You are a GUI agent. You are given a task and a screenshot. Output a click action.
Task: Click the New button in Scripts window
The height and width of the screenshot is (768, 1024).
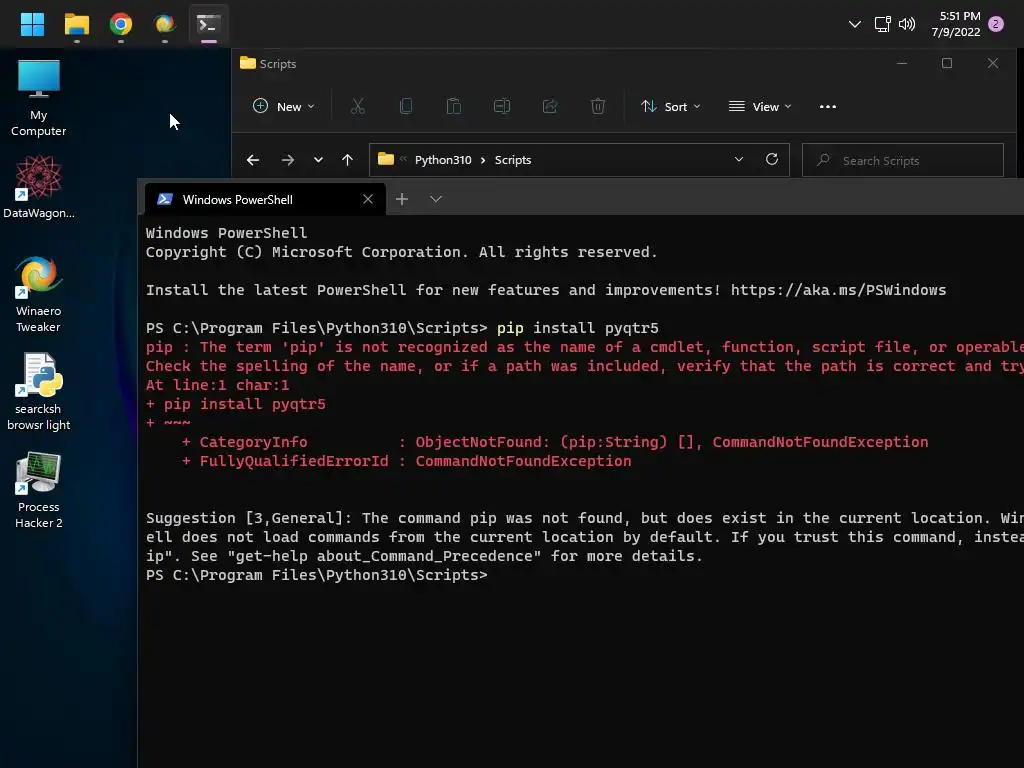pos(283,106)
